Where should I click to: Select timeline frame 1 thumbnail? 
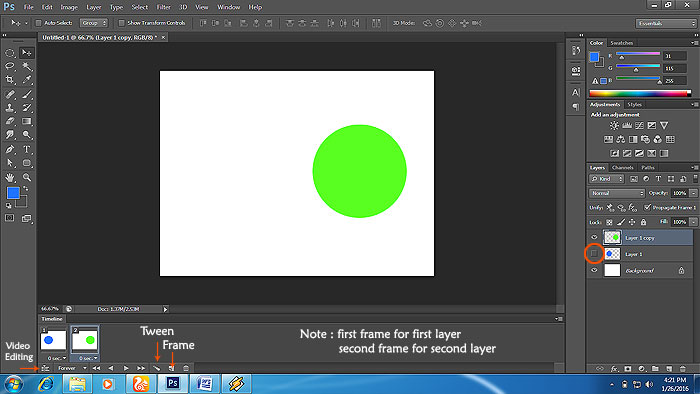[x=53, y=340]
